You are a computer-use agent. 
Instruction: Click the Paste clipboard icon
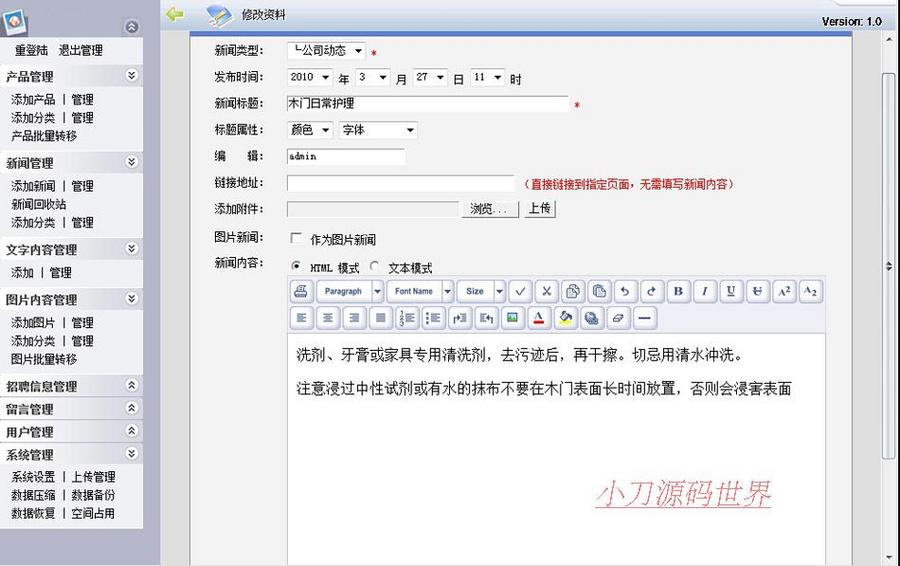coord(599,291)
